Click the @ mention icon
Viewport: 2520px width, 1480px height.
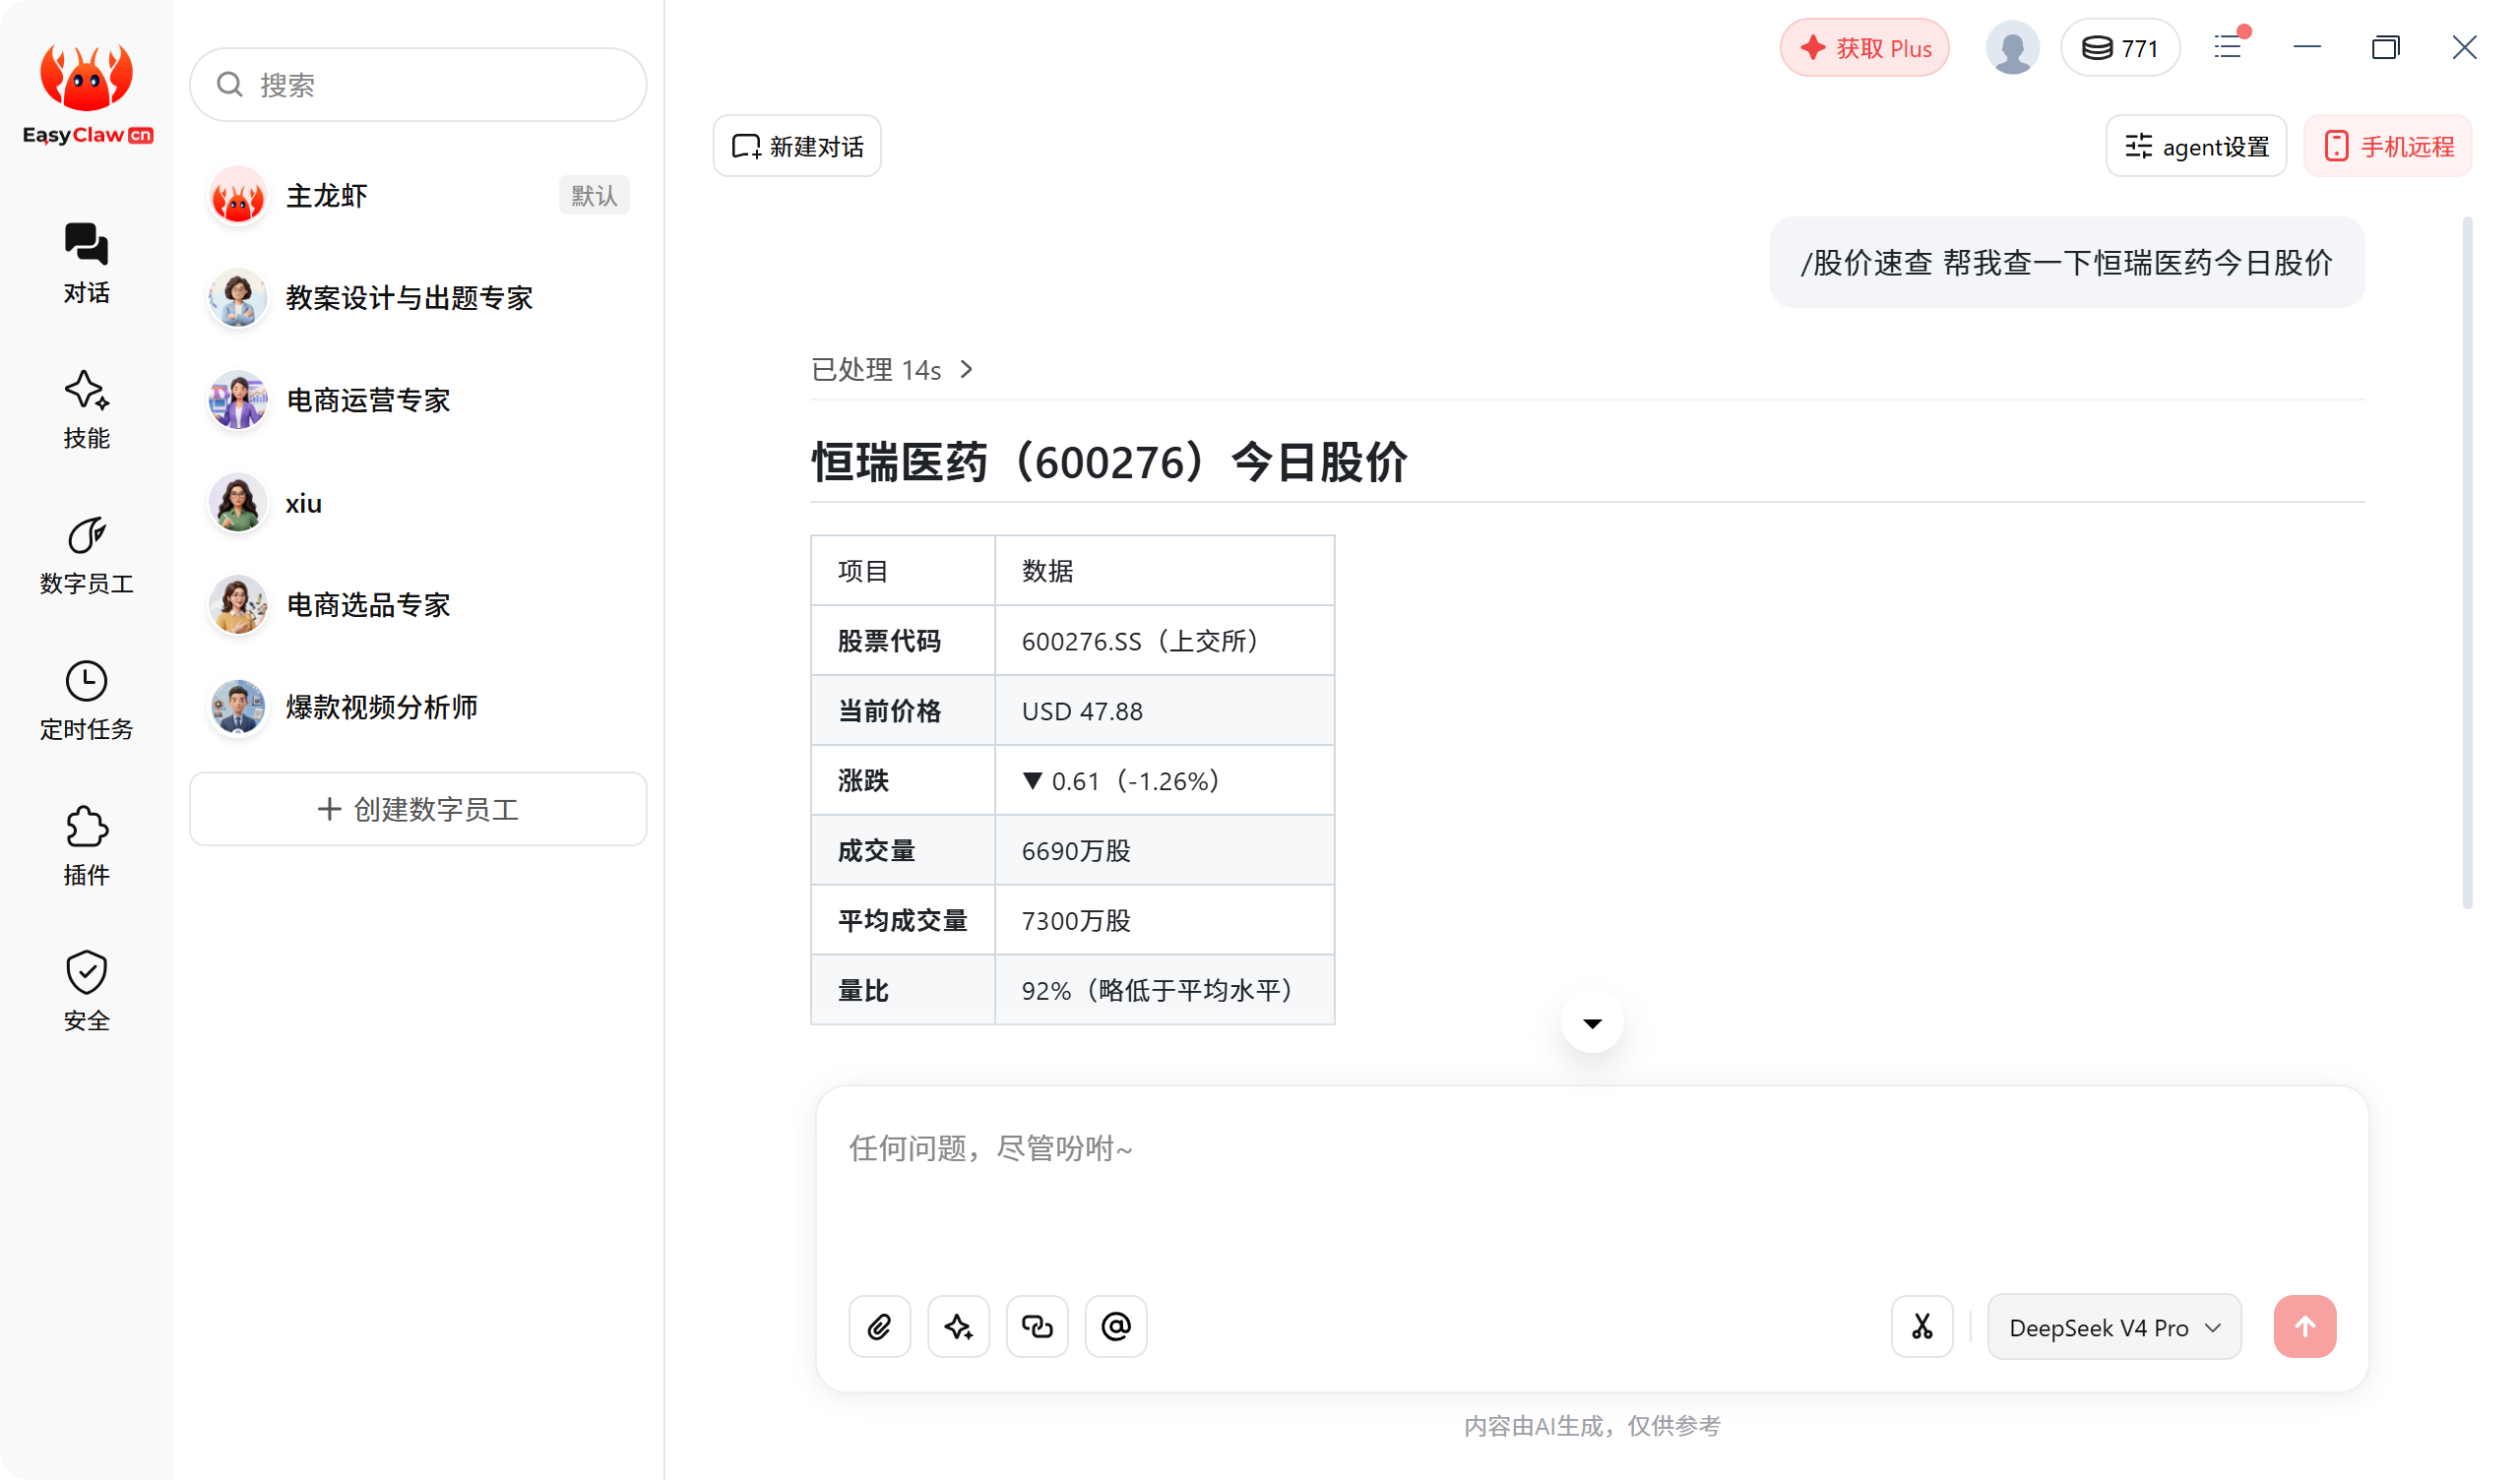click(x=1116, y=1326)
